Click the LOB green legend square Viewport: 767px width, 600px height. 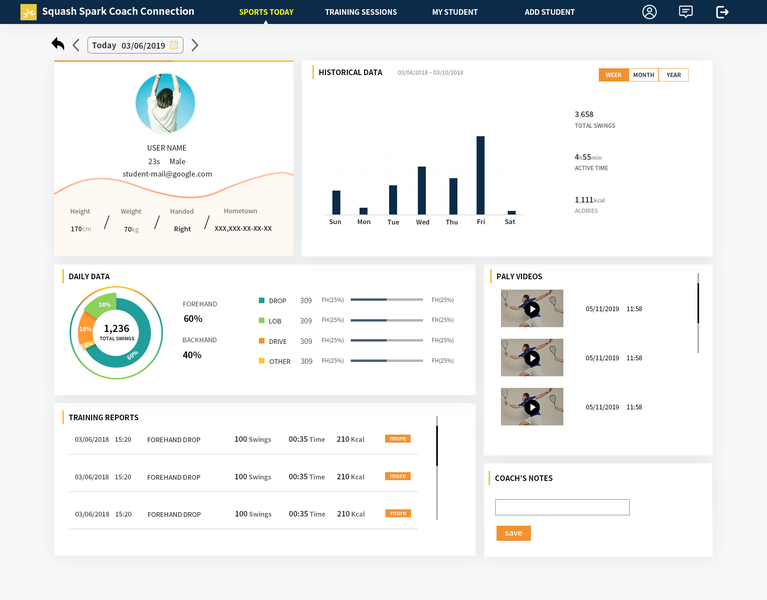click(262, 320)
